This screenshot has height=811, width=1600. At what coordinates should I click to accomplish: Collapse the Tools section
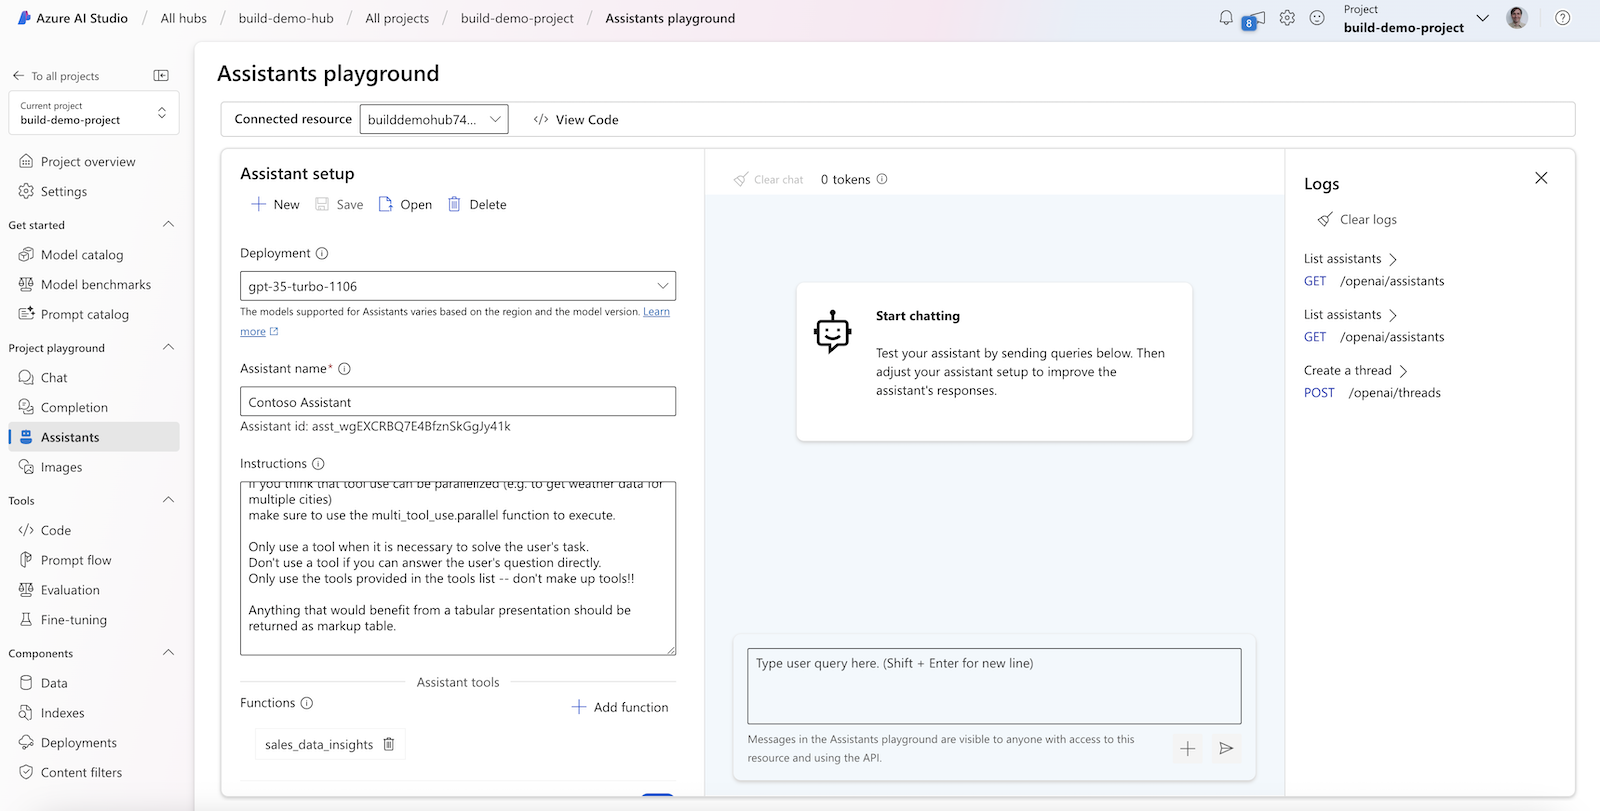pos(168,500)
